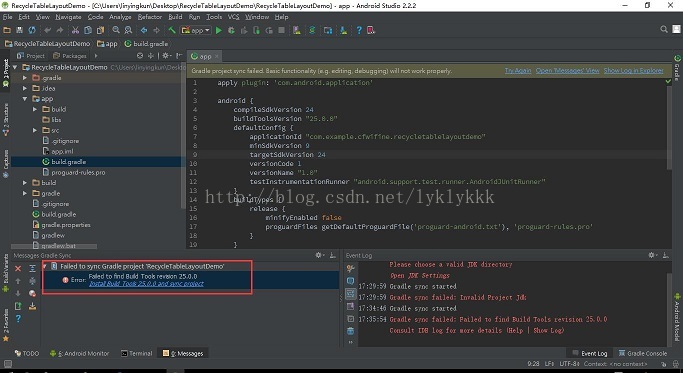This screenshot has height=373, width=683.
Task: Toggle soft wraps icon in Event Log
Action: [x=350, y=294]
